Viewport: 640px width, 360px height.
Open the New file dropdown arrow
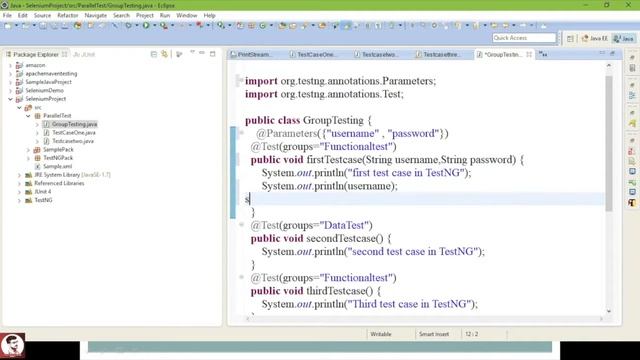click(16, 26)
